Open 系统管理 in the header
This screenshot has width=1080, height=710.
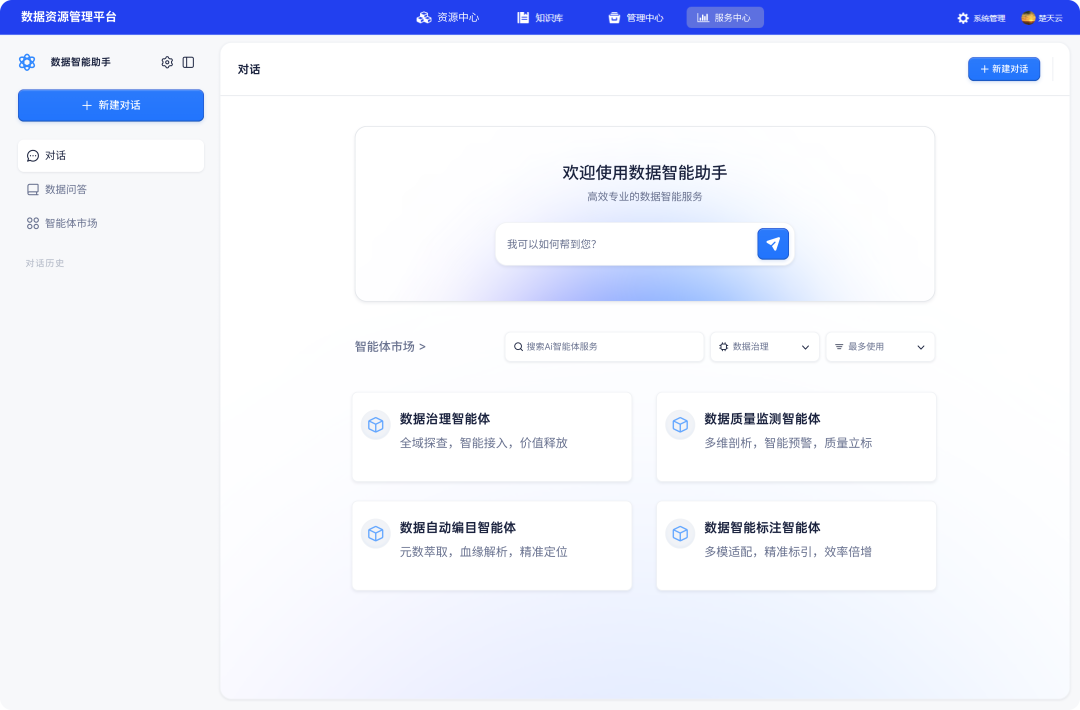tap(982, 18)
